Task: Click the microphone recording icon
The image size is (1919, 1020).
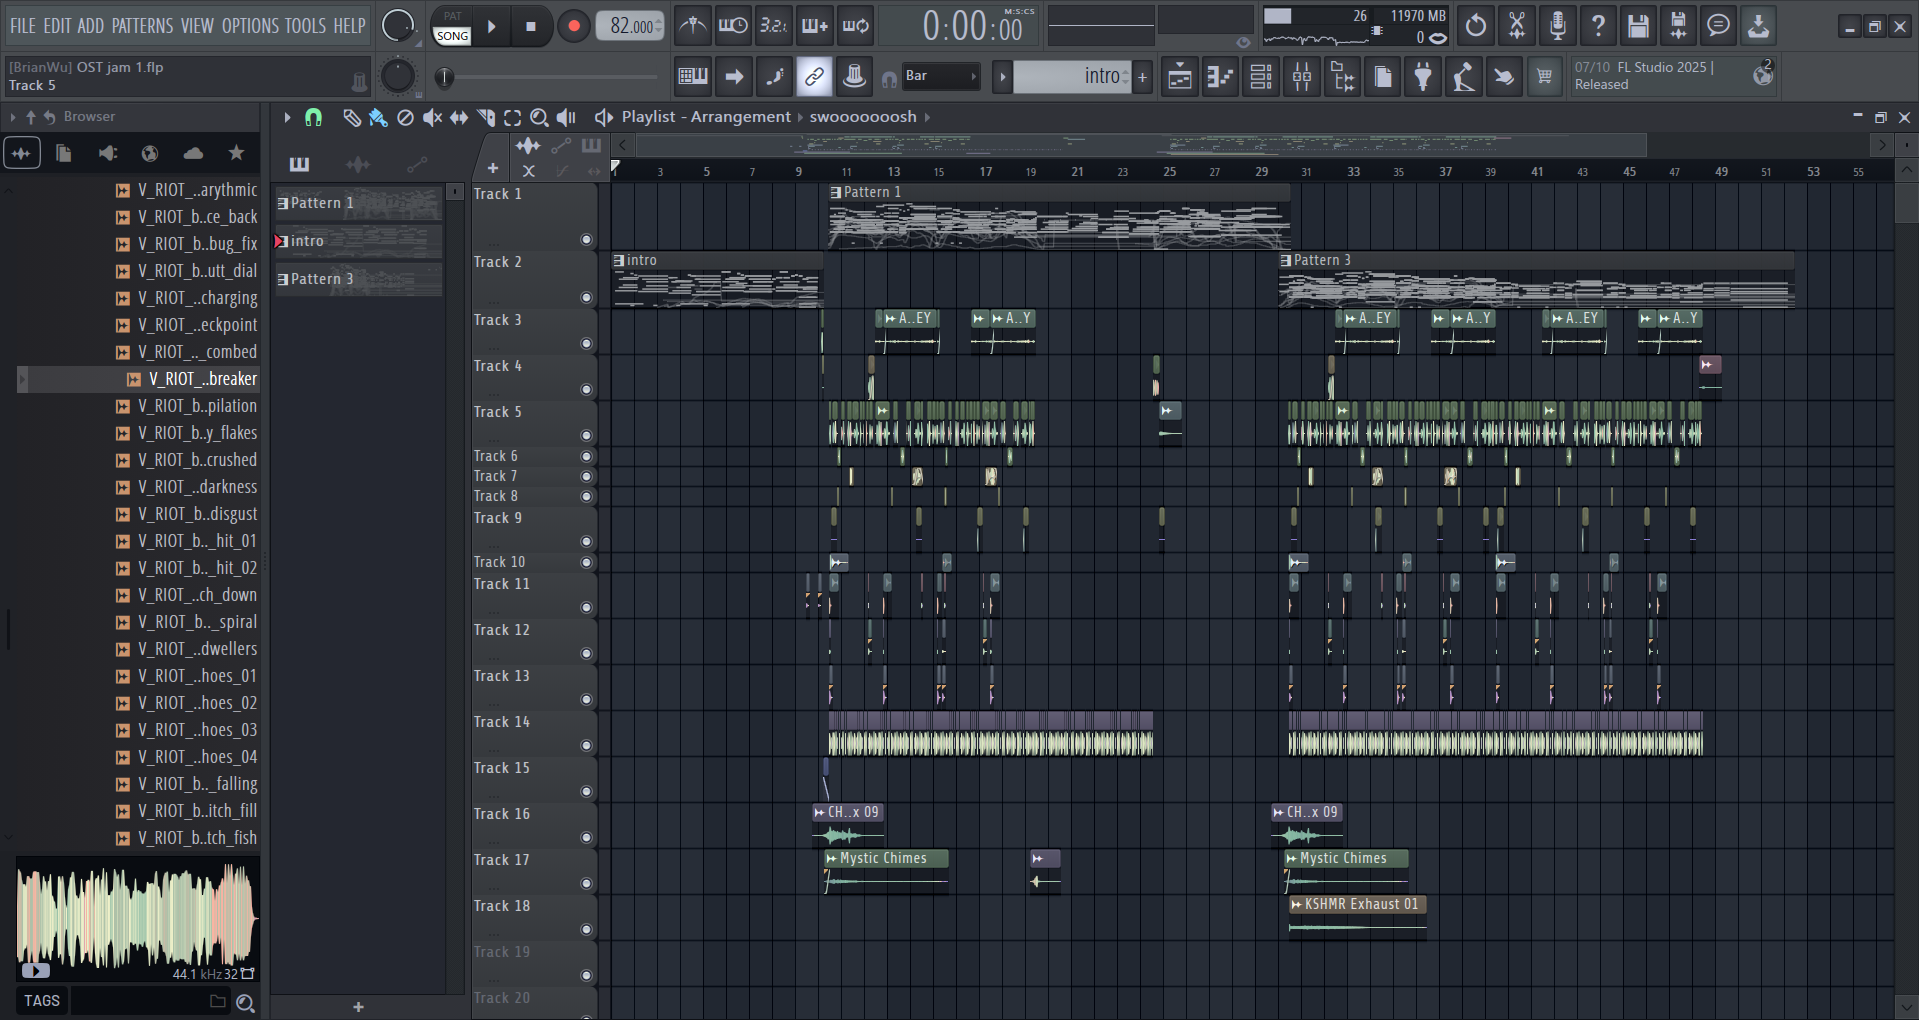Action: 1557,26
